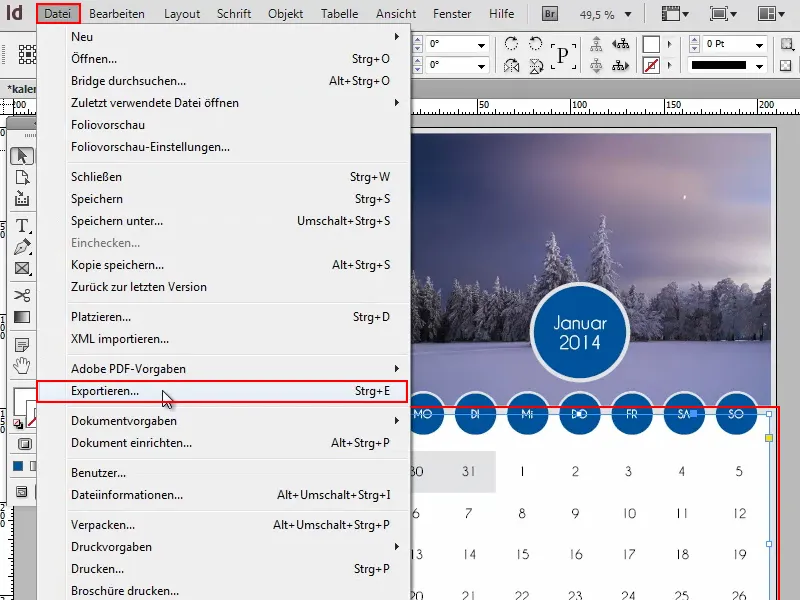Choose Exportieren... from Datei menu

tap(222, 391)
